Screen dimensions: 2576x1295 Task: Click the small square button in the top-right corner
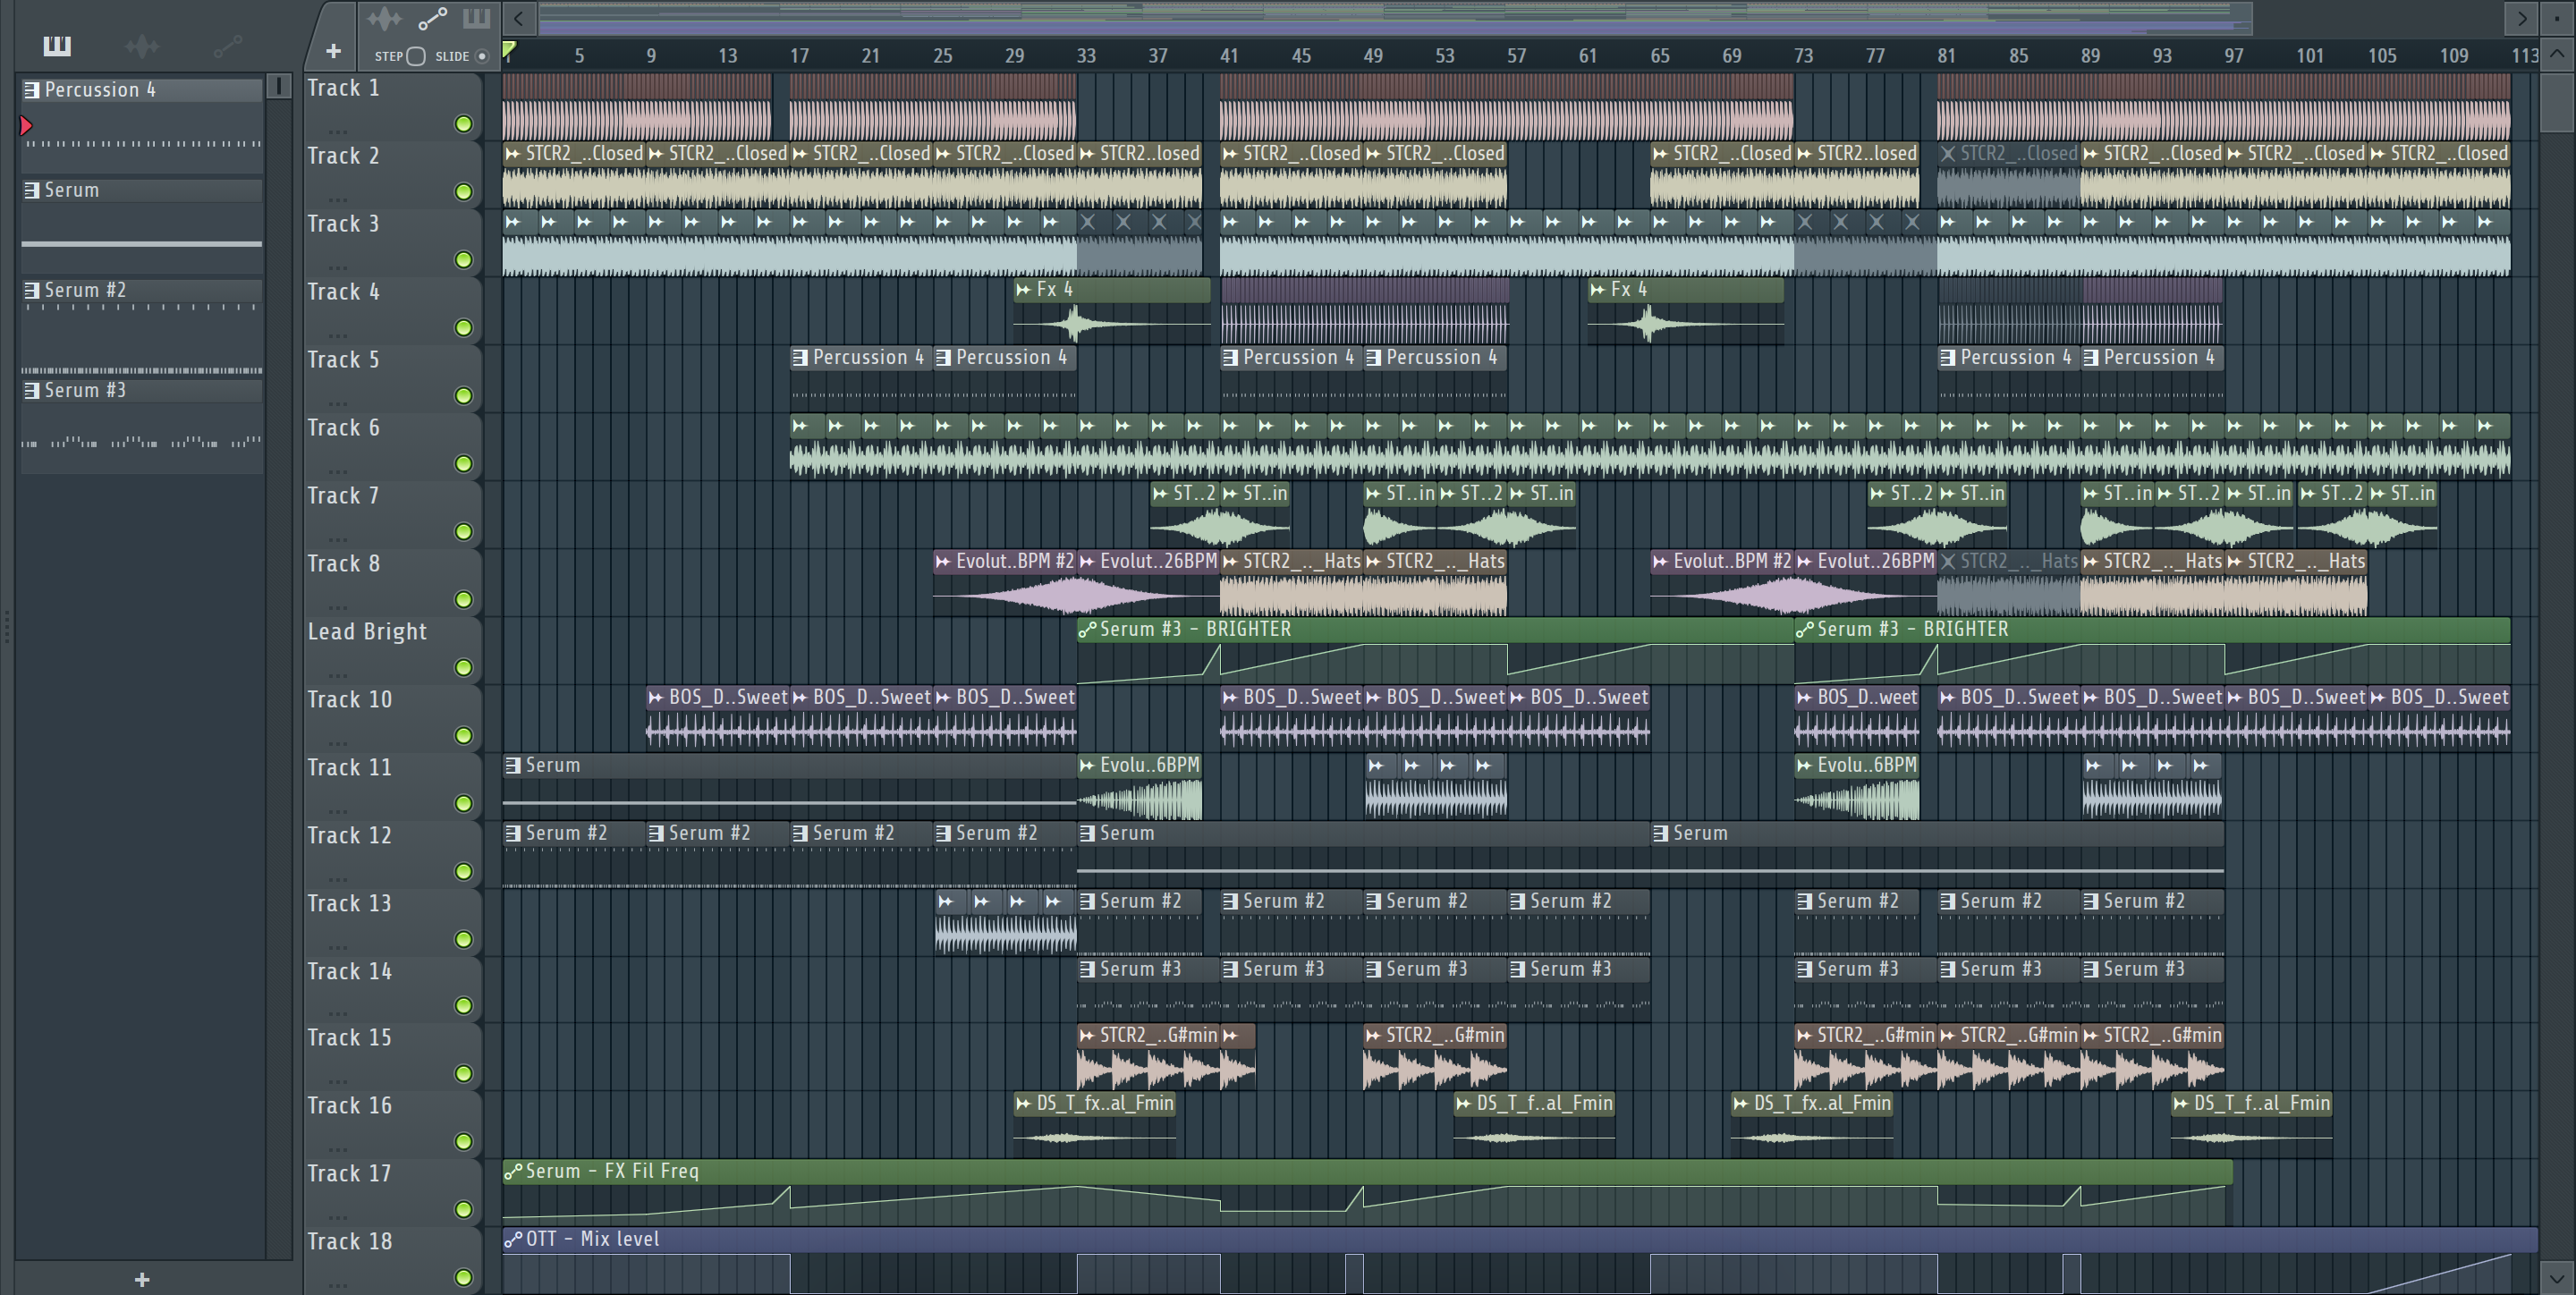pyautogui.click(x=2557, y=18)
